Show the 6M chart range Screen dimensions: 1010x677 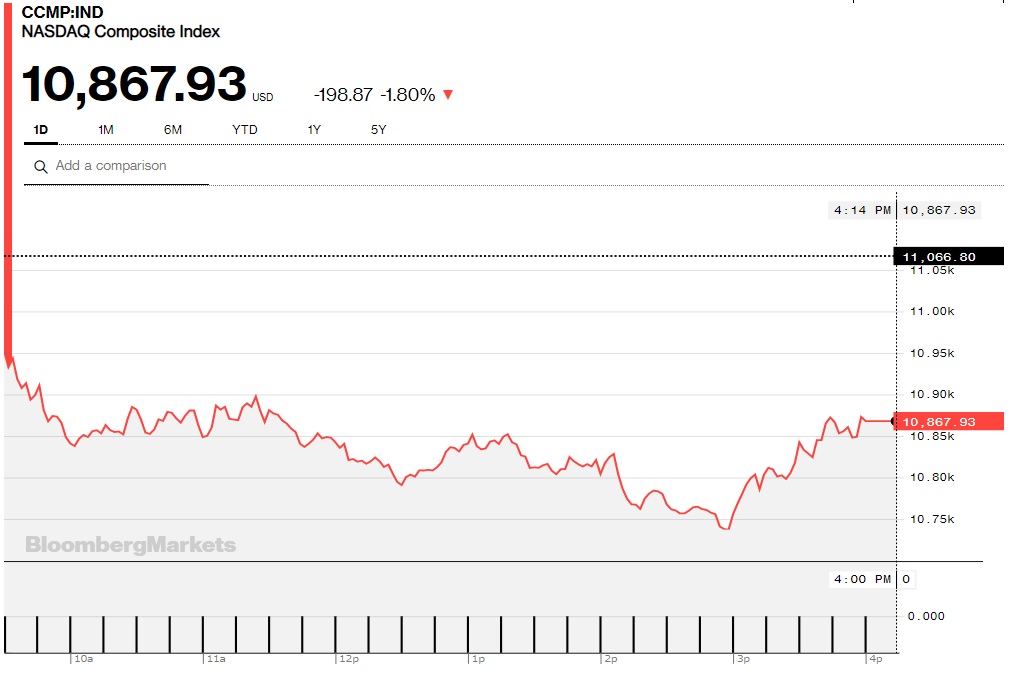[173, 129]
